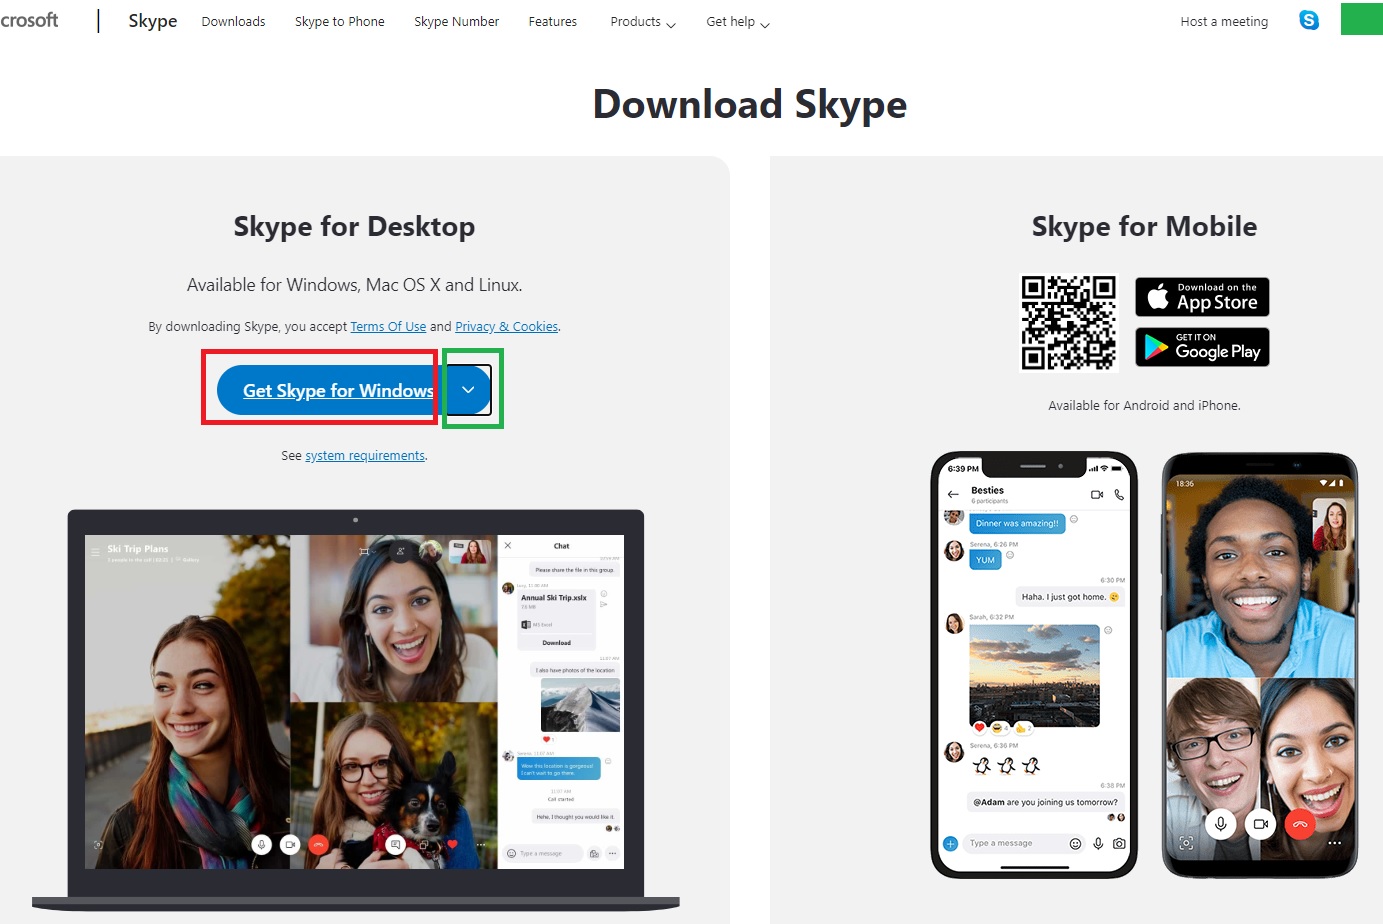Click the video call icon in Besties chat
1383x924 pixels.
(x=1097, y=494)
